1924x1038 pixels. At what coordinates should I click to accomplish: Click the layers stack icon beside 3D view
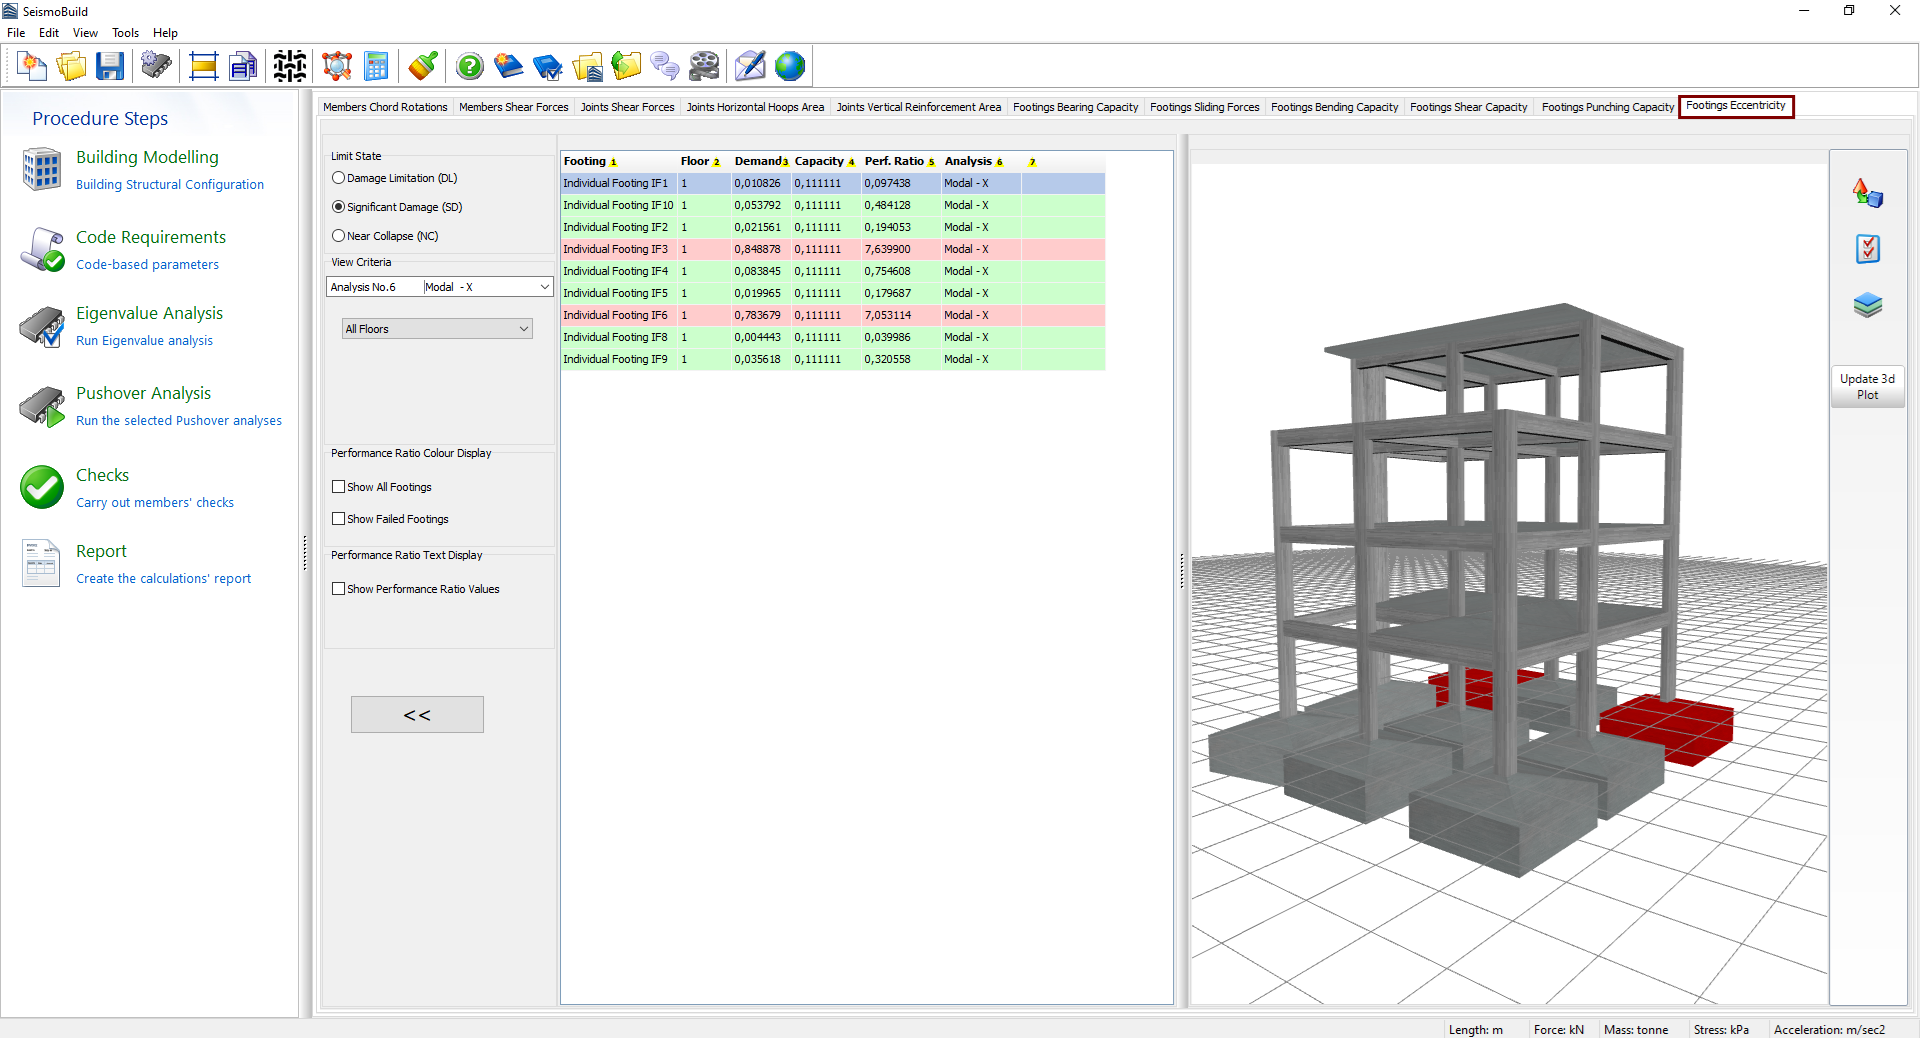(x=1867, y=305)
